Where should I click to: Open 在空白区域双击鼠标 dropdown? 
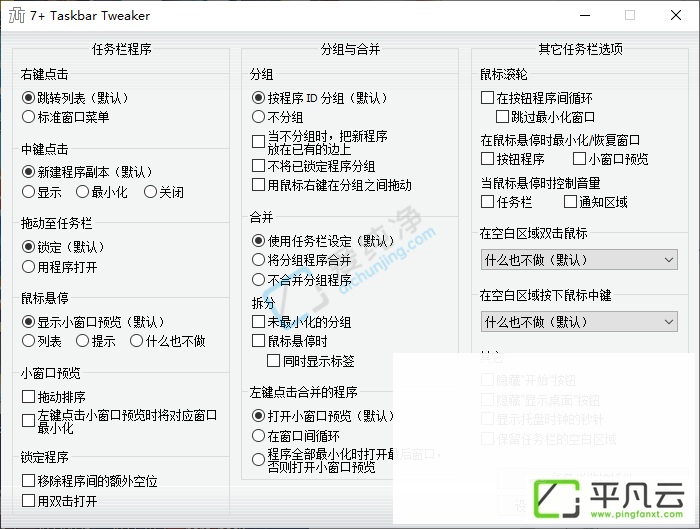[x=579, y=260]
